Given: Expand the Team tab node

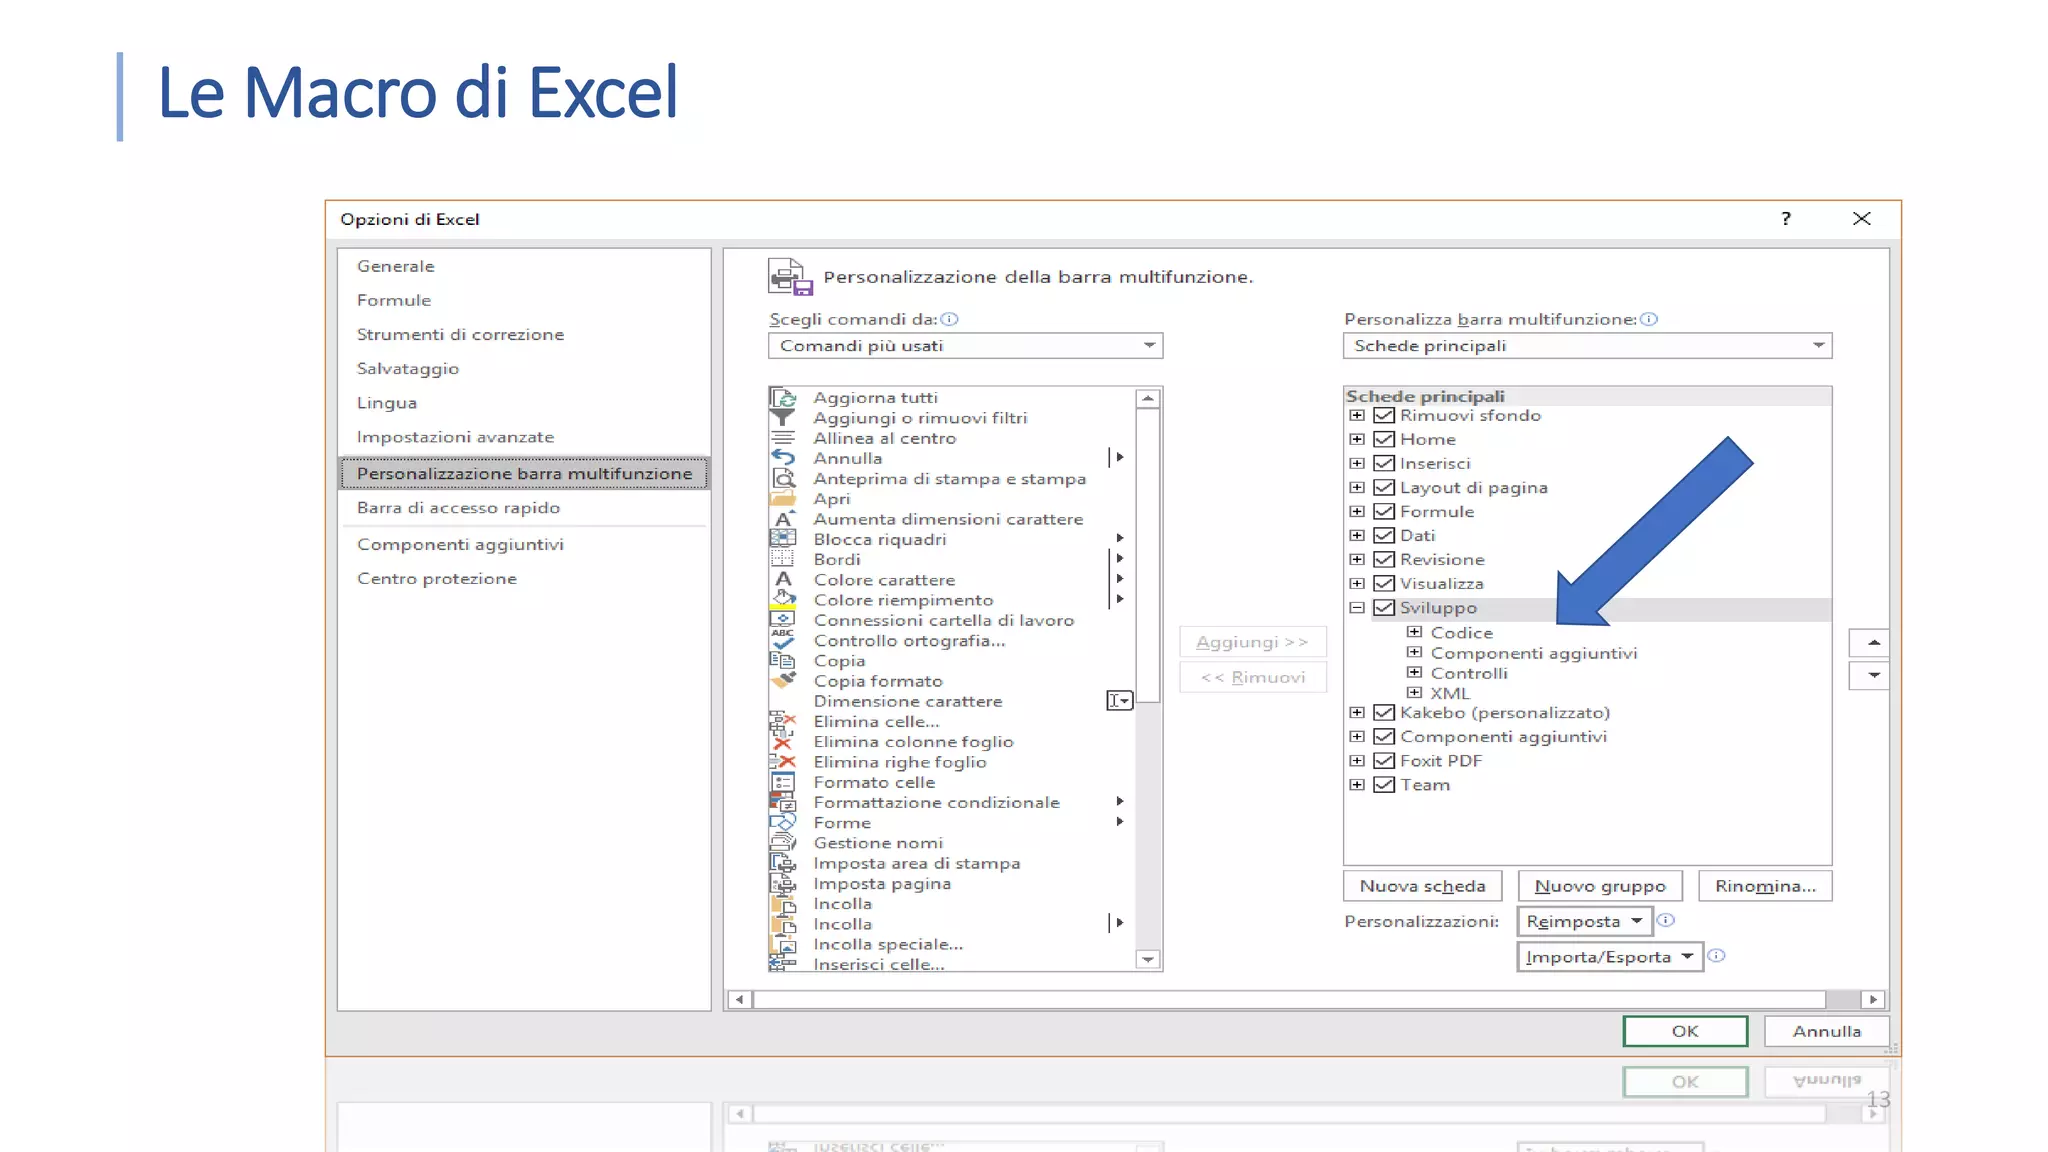Looking at the screenshot, I should 1357,784.
